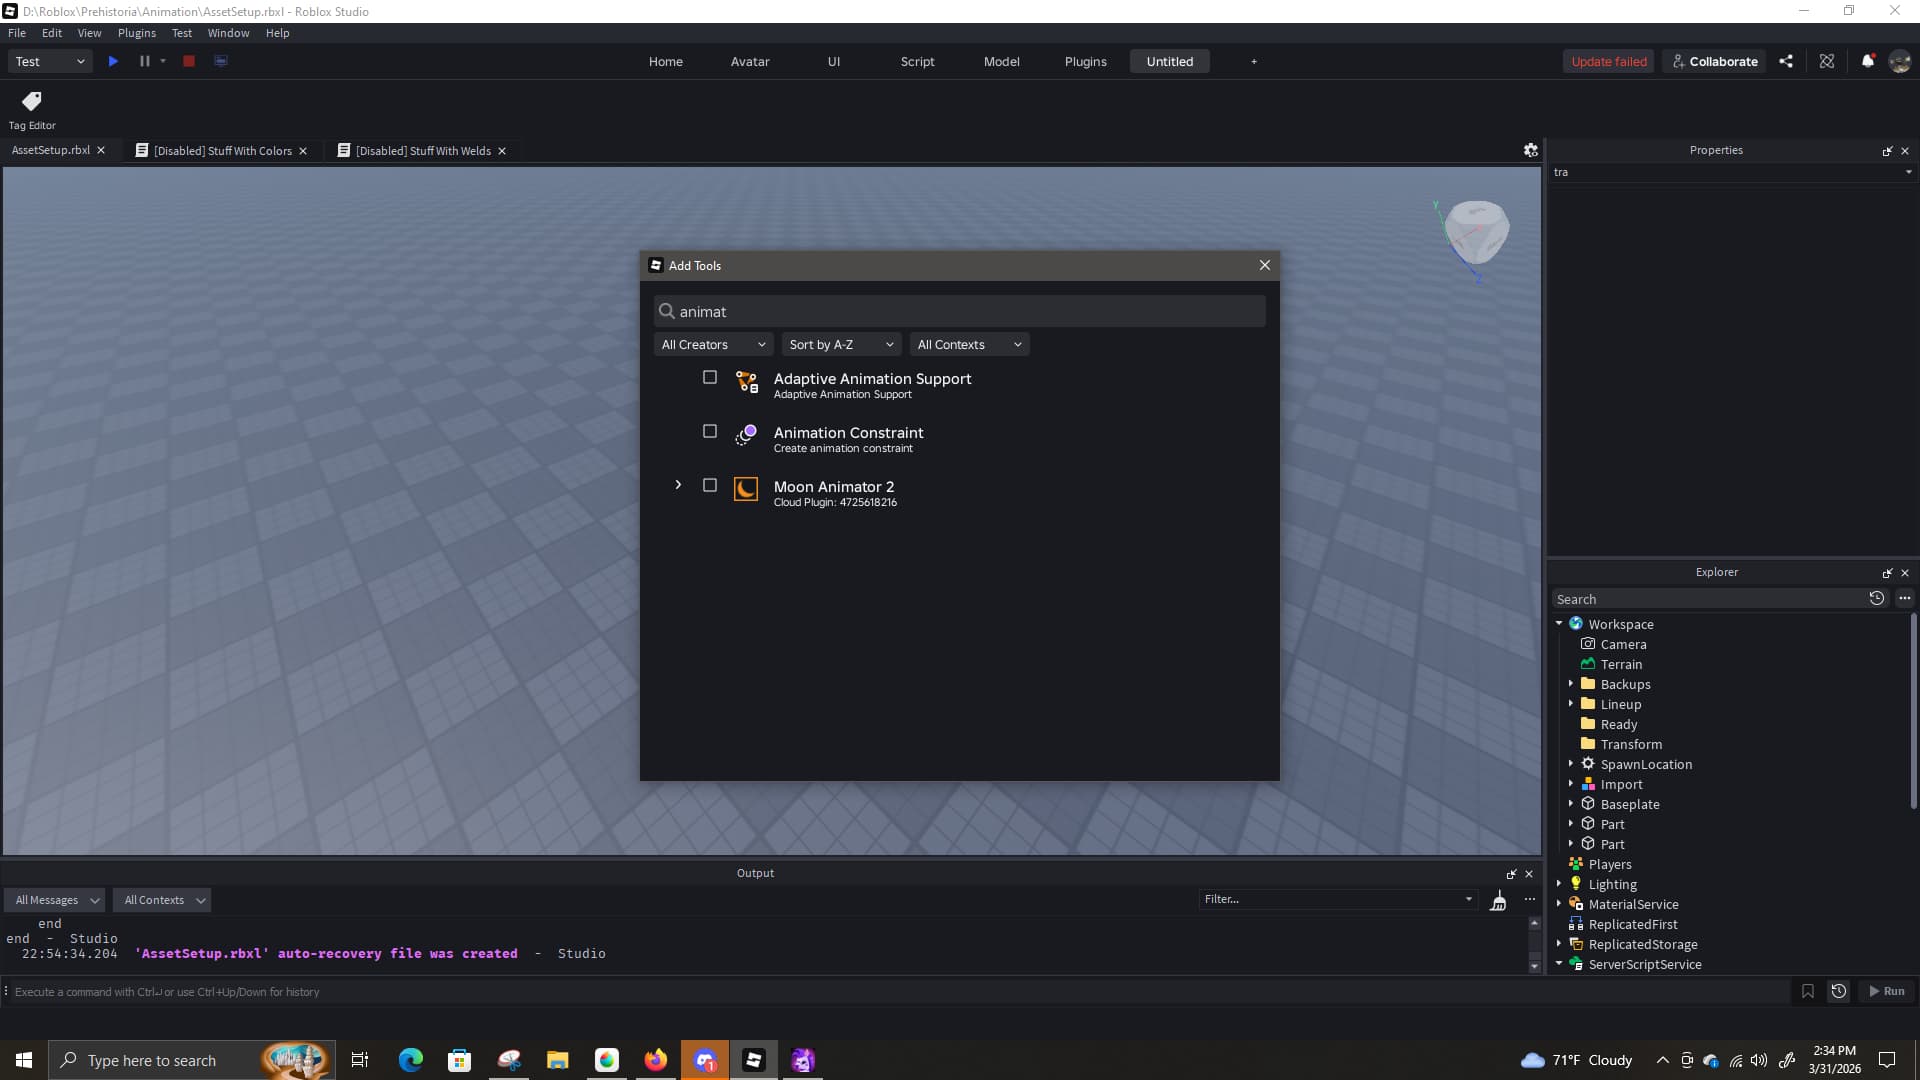
Task: Click the output Filter field
Action: click(x=1338, y=899)
